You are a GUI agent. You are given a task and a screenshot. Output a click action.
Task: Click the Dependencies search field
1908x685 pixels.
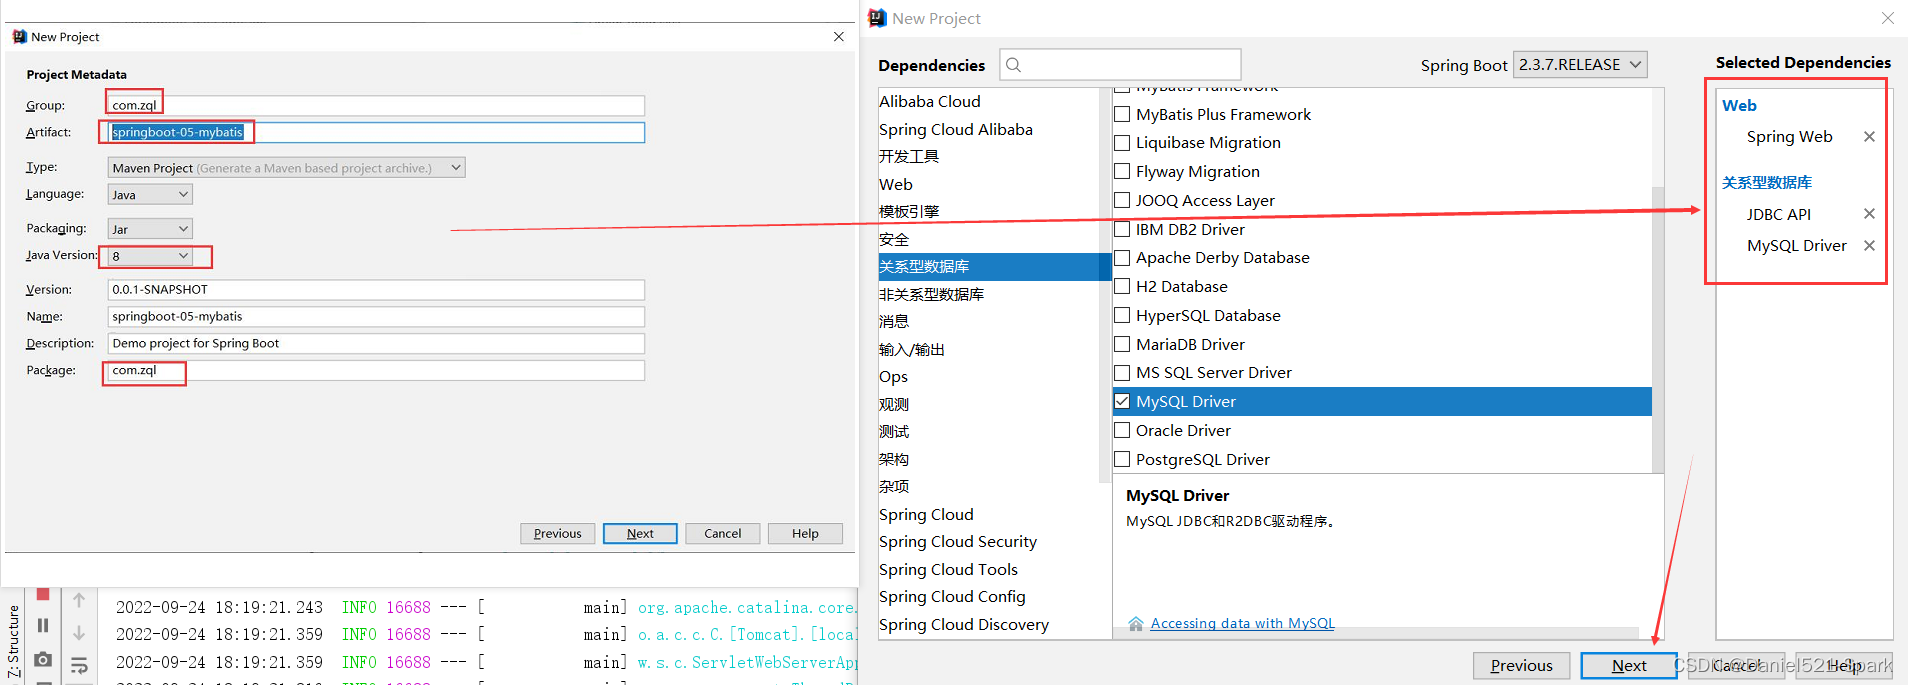[1120, 65]
